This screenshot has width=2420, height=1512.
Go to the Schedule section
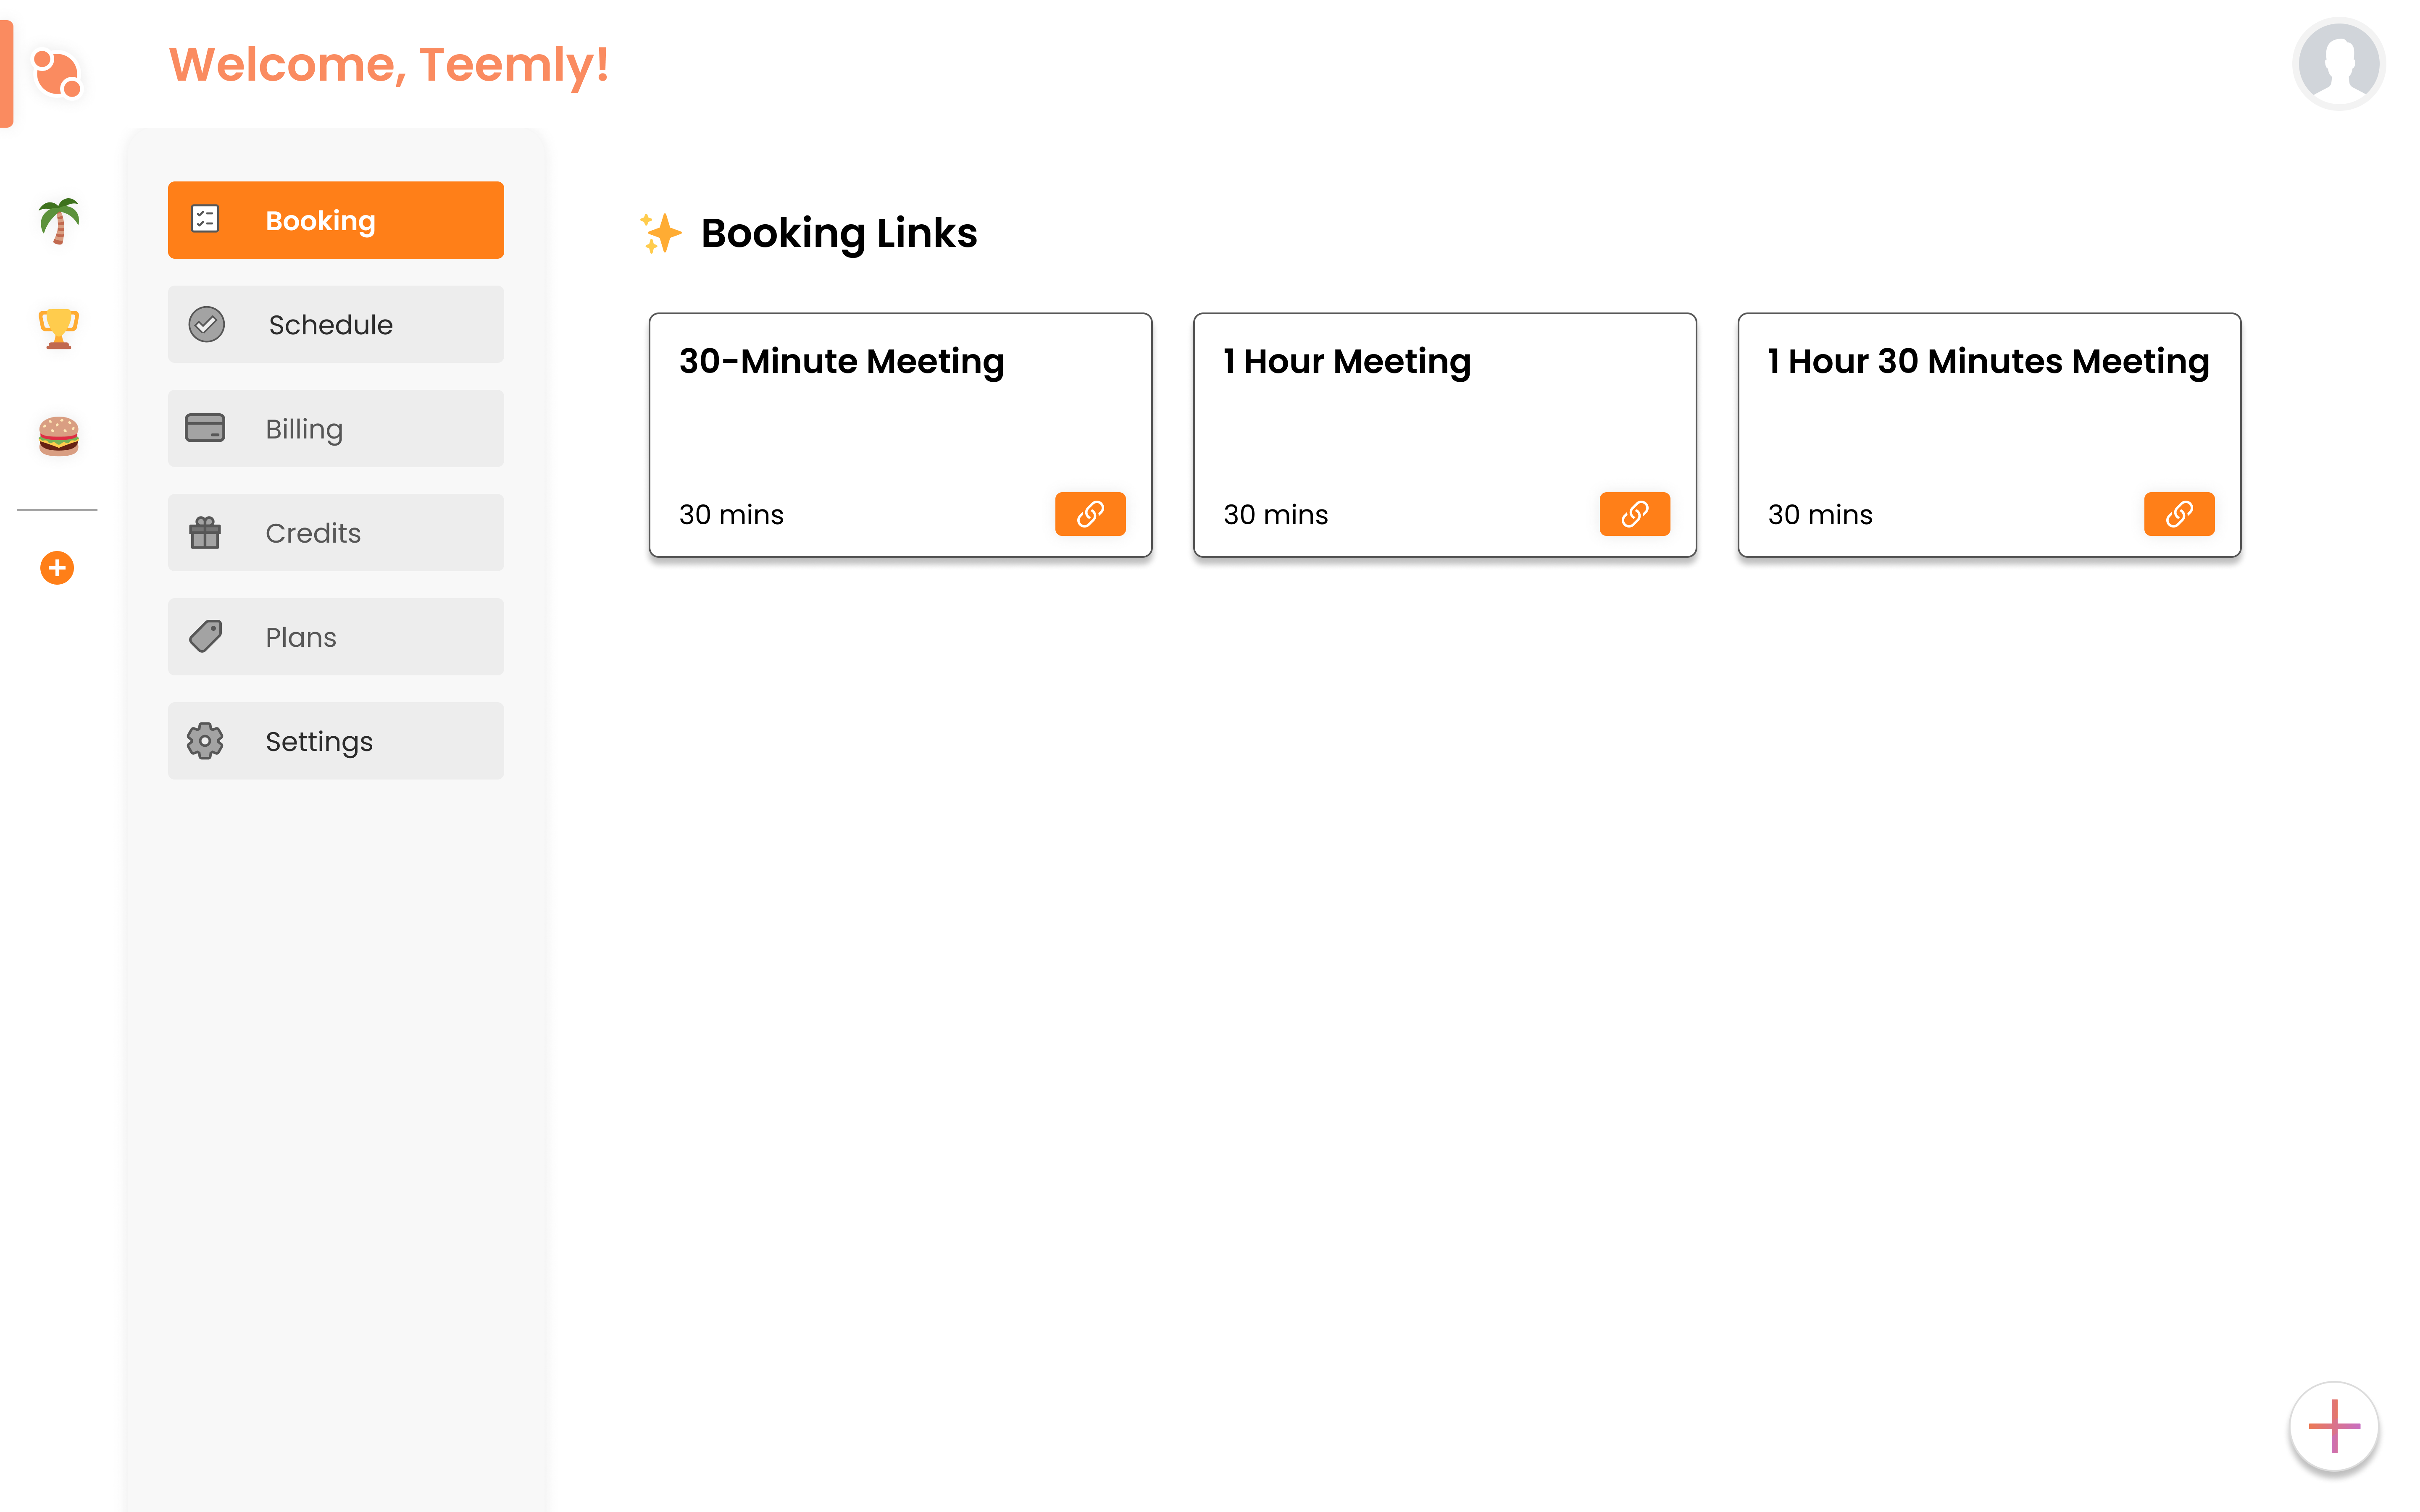[336, 324]
